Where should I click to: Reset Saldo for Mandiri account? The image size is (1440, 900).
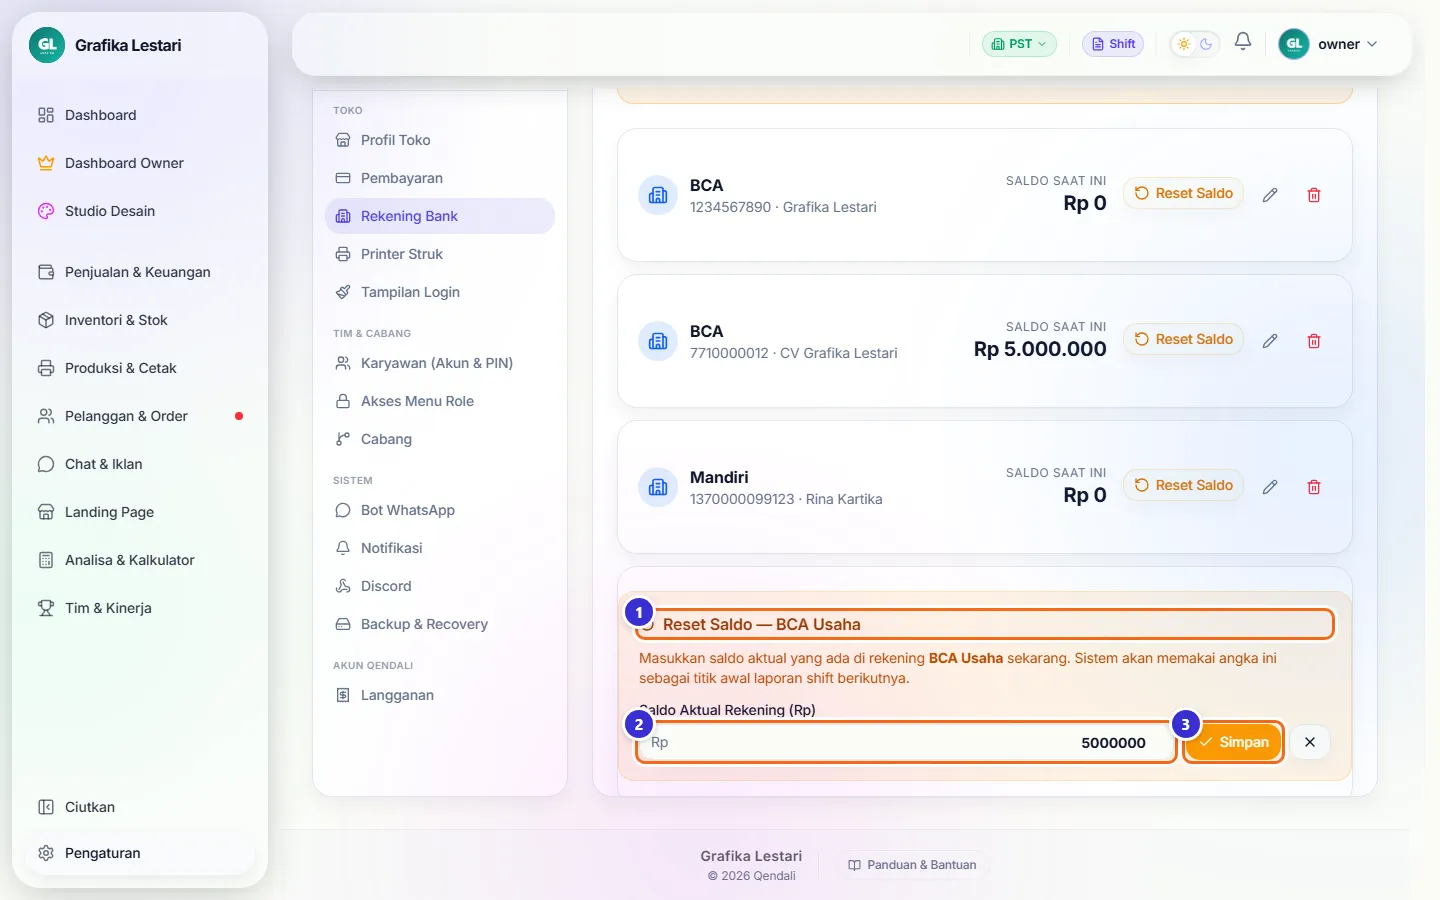click(1184, 485)
